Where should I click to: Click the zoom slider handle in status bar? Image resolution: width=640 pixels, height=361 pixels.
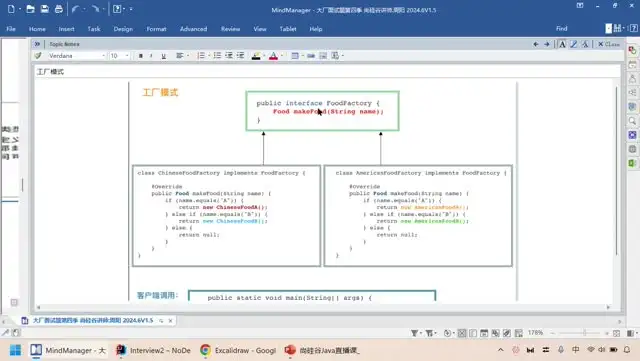click(584, 333)
